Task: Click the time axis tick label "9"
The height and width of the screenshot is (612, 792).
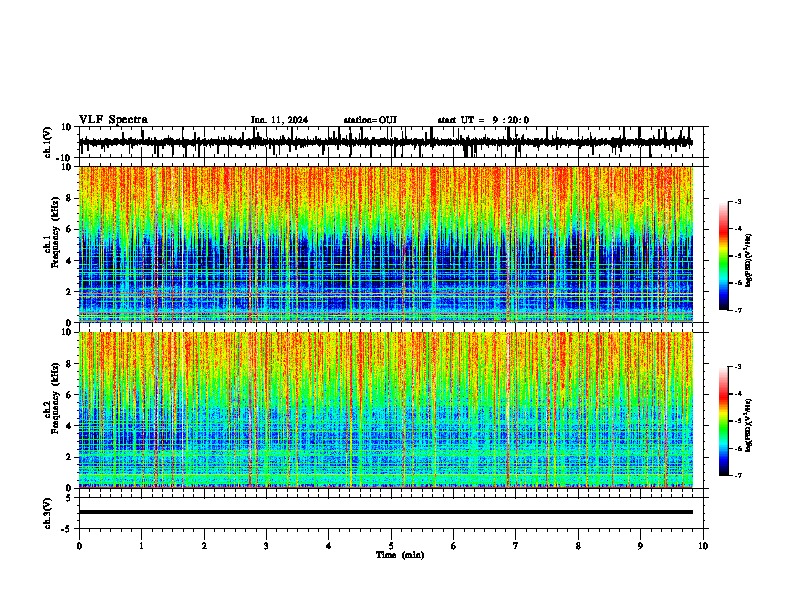Action: coord(640,546)
